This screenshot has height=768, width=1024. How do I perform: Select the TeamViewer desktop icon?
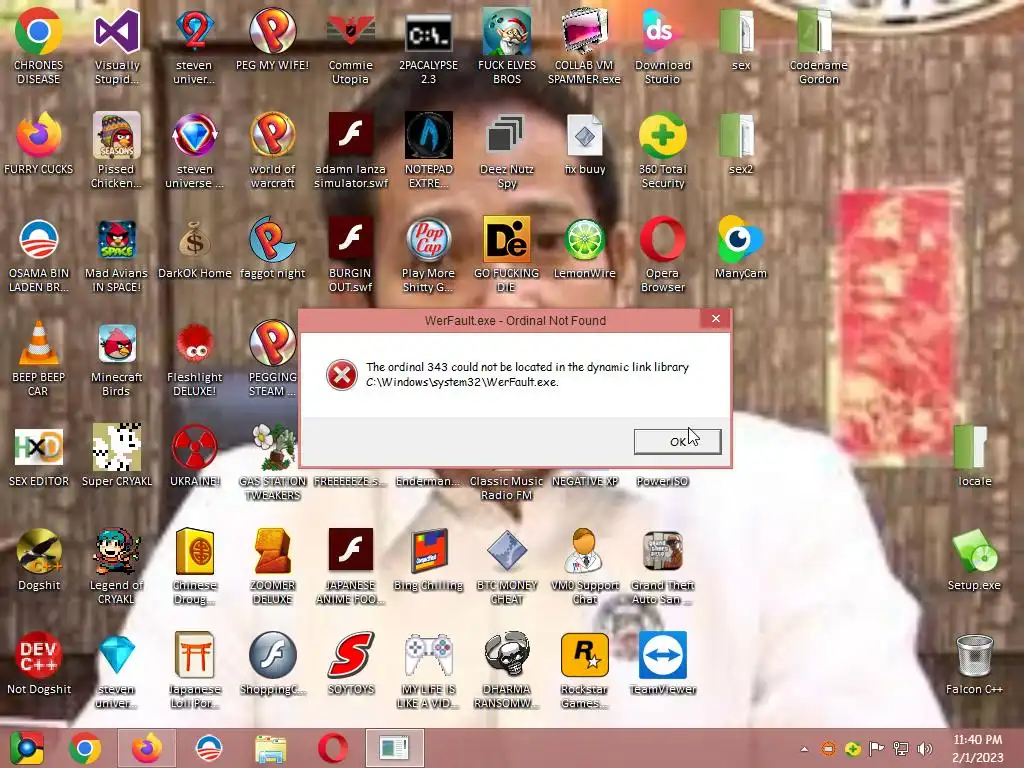pyautogui.click(x=663, y=664)
